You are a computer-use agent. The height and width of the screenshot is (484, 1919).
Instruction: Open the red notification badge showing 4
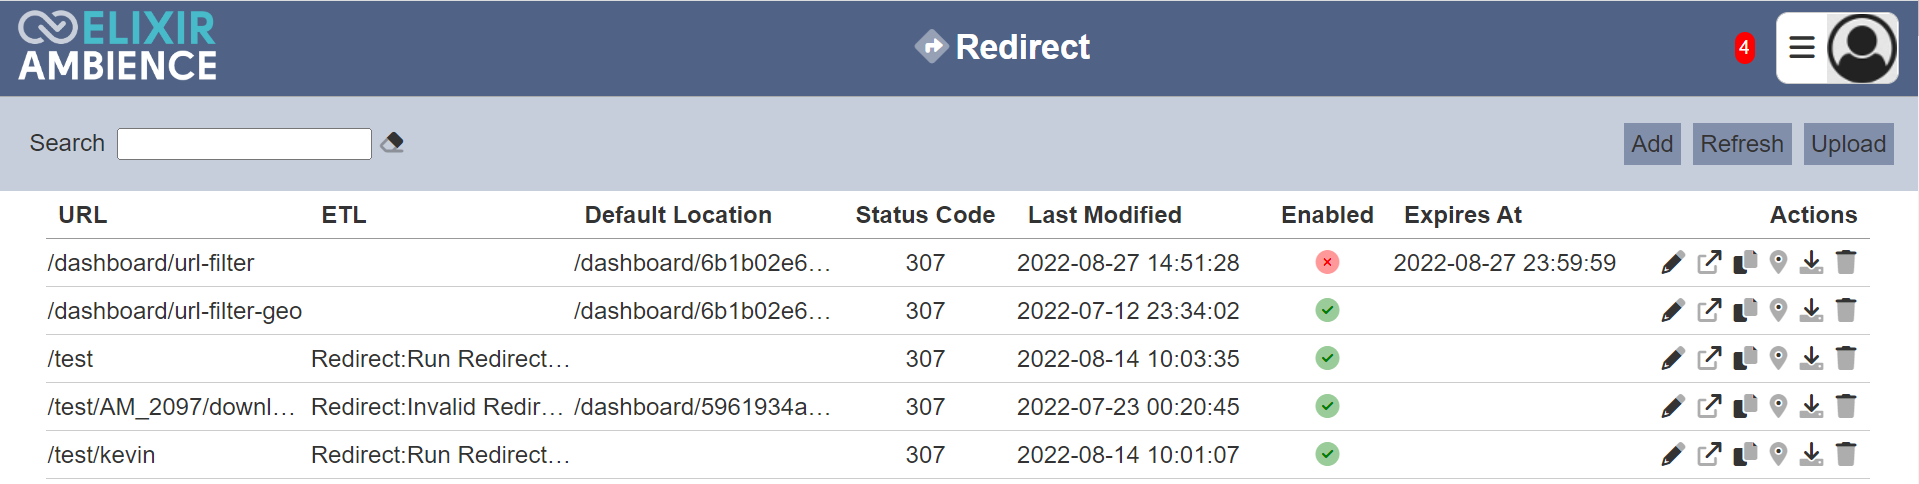[1744, 47]
